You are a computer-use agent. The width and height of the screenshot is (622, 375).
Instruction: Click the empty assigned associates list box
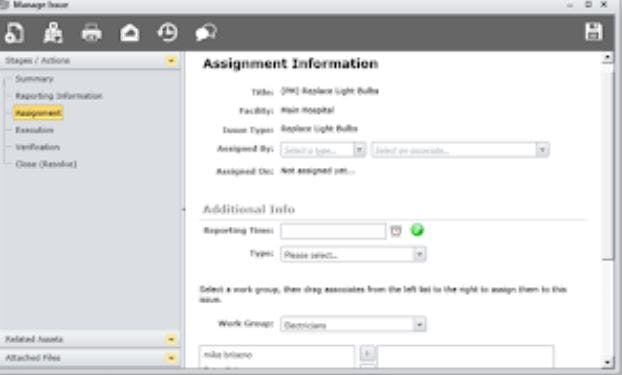coord(465,357)
